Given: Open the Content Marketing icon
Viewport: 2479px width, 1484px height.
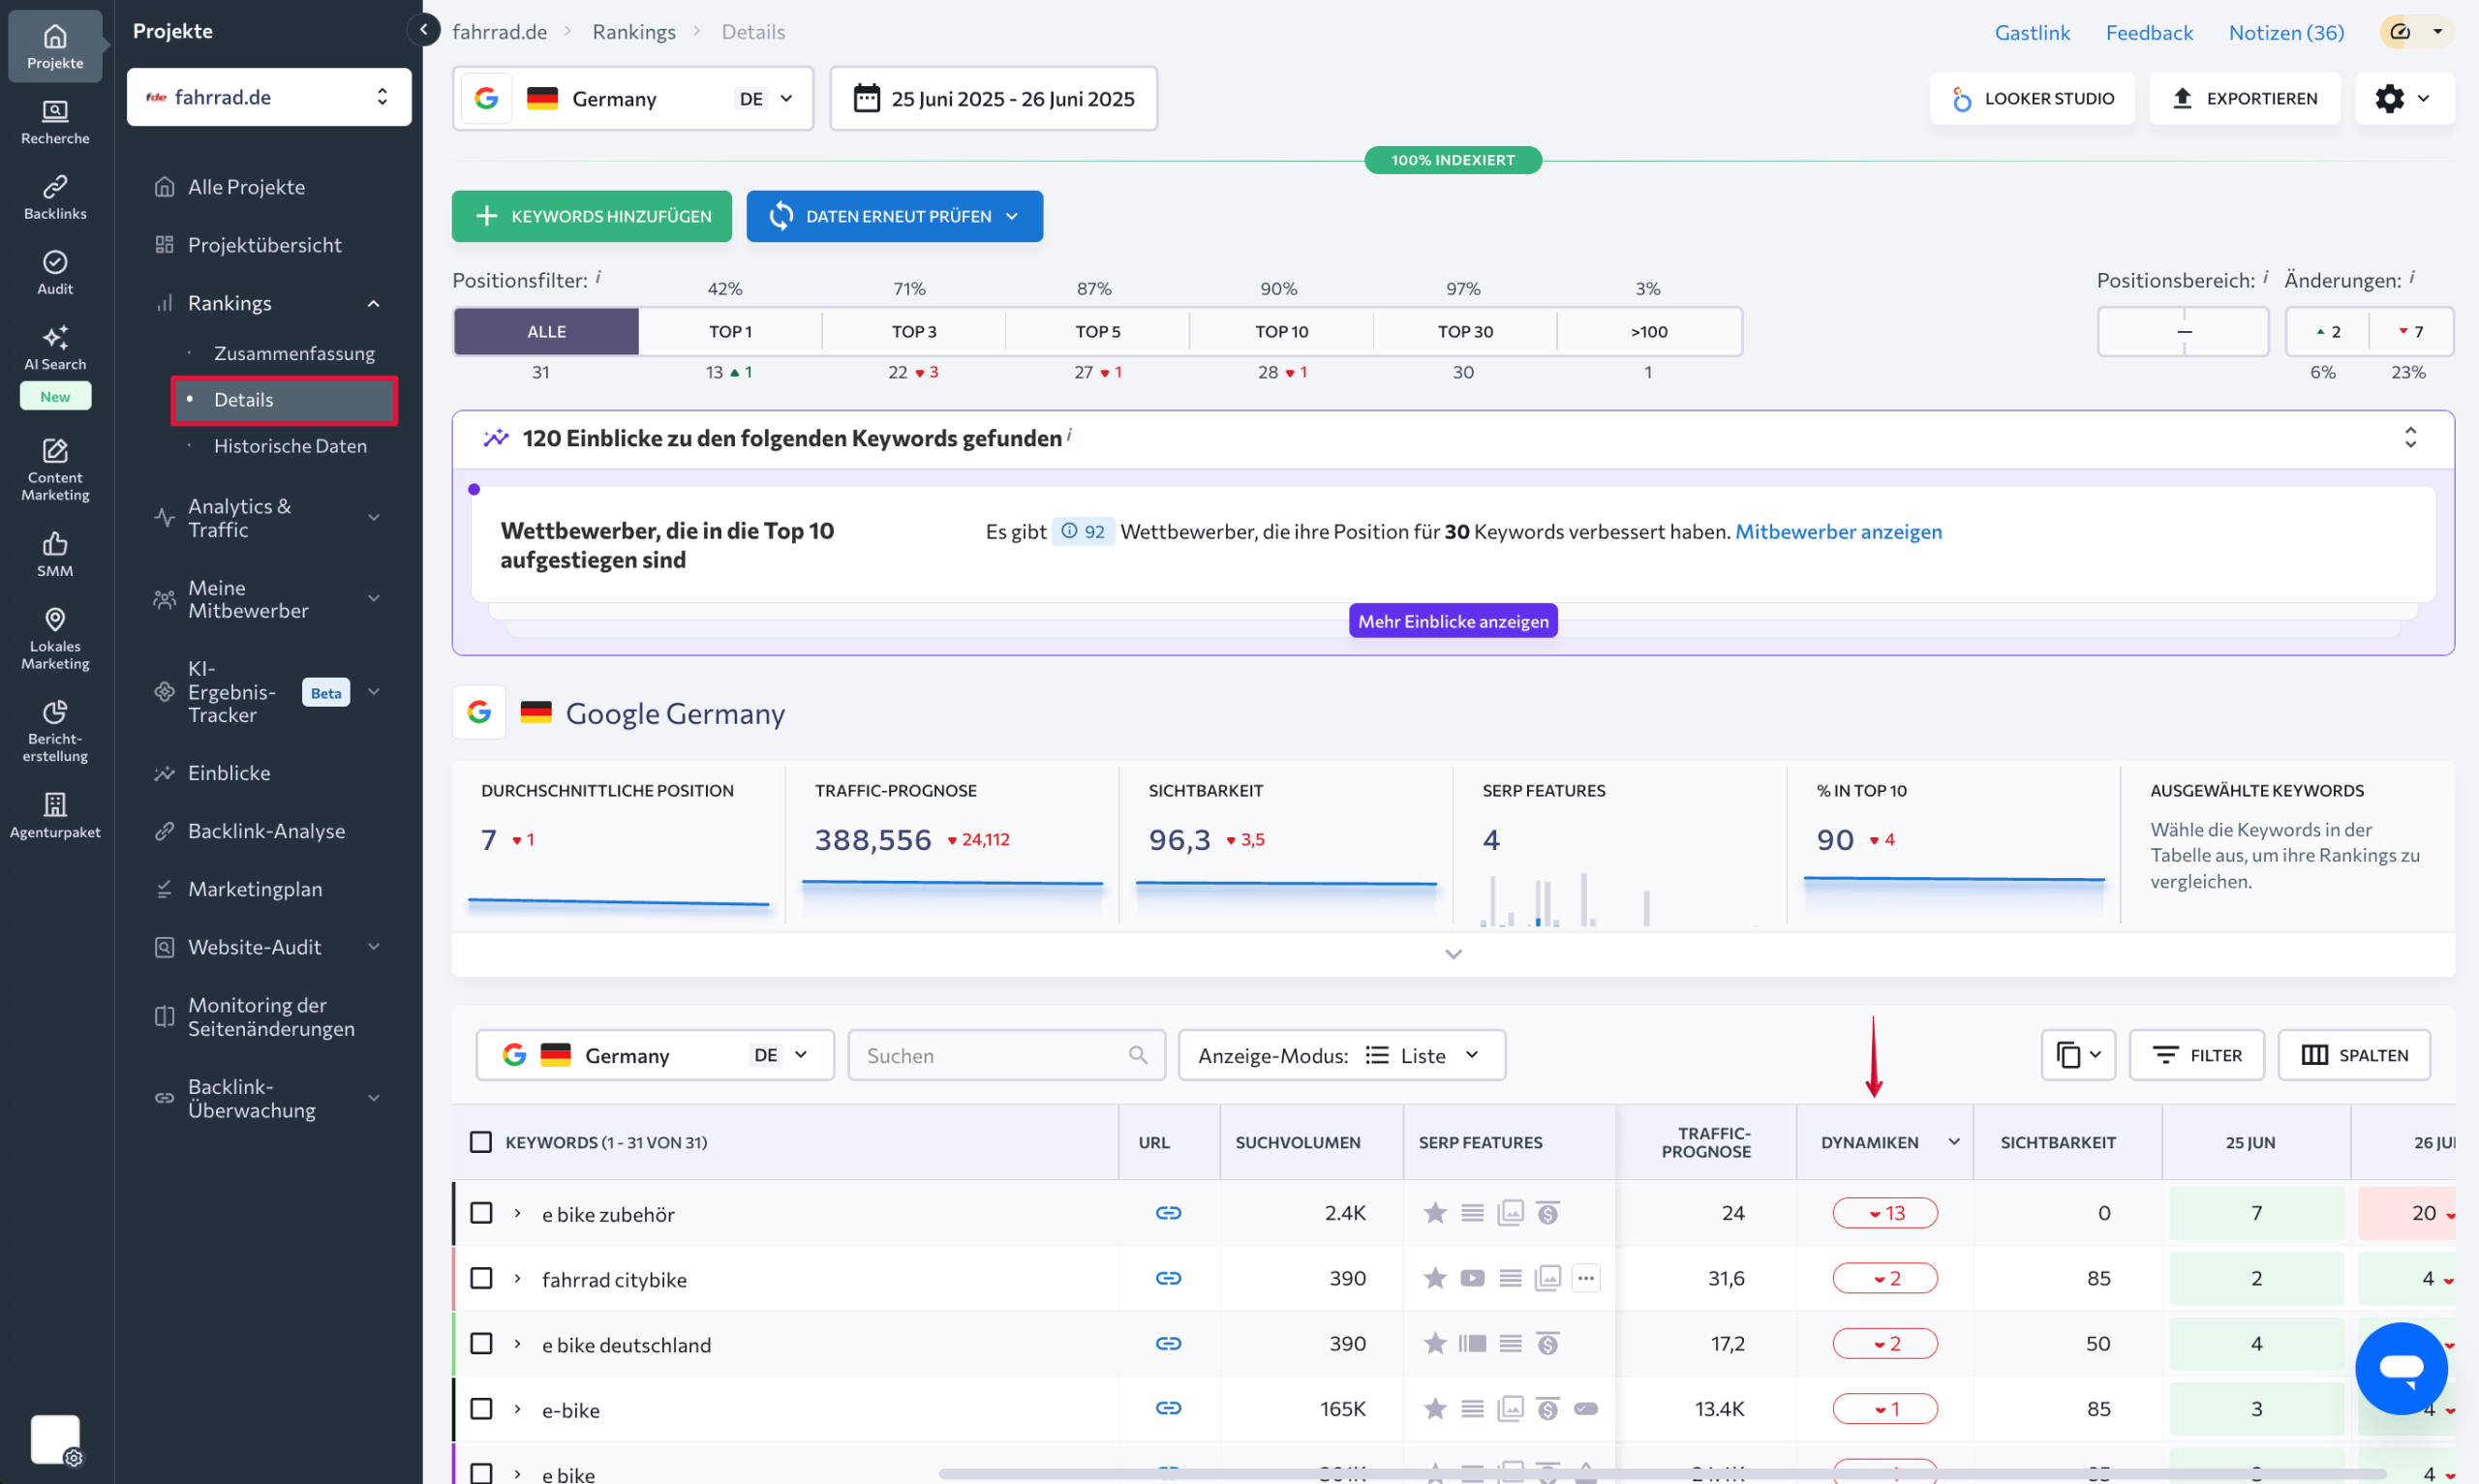Looking at the screenshot, I should (x=55, y=469).
